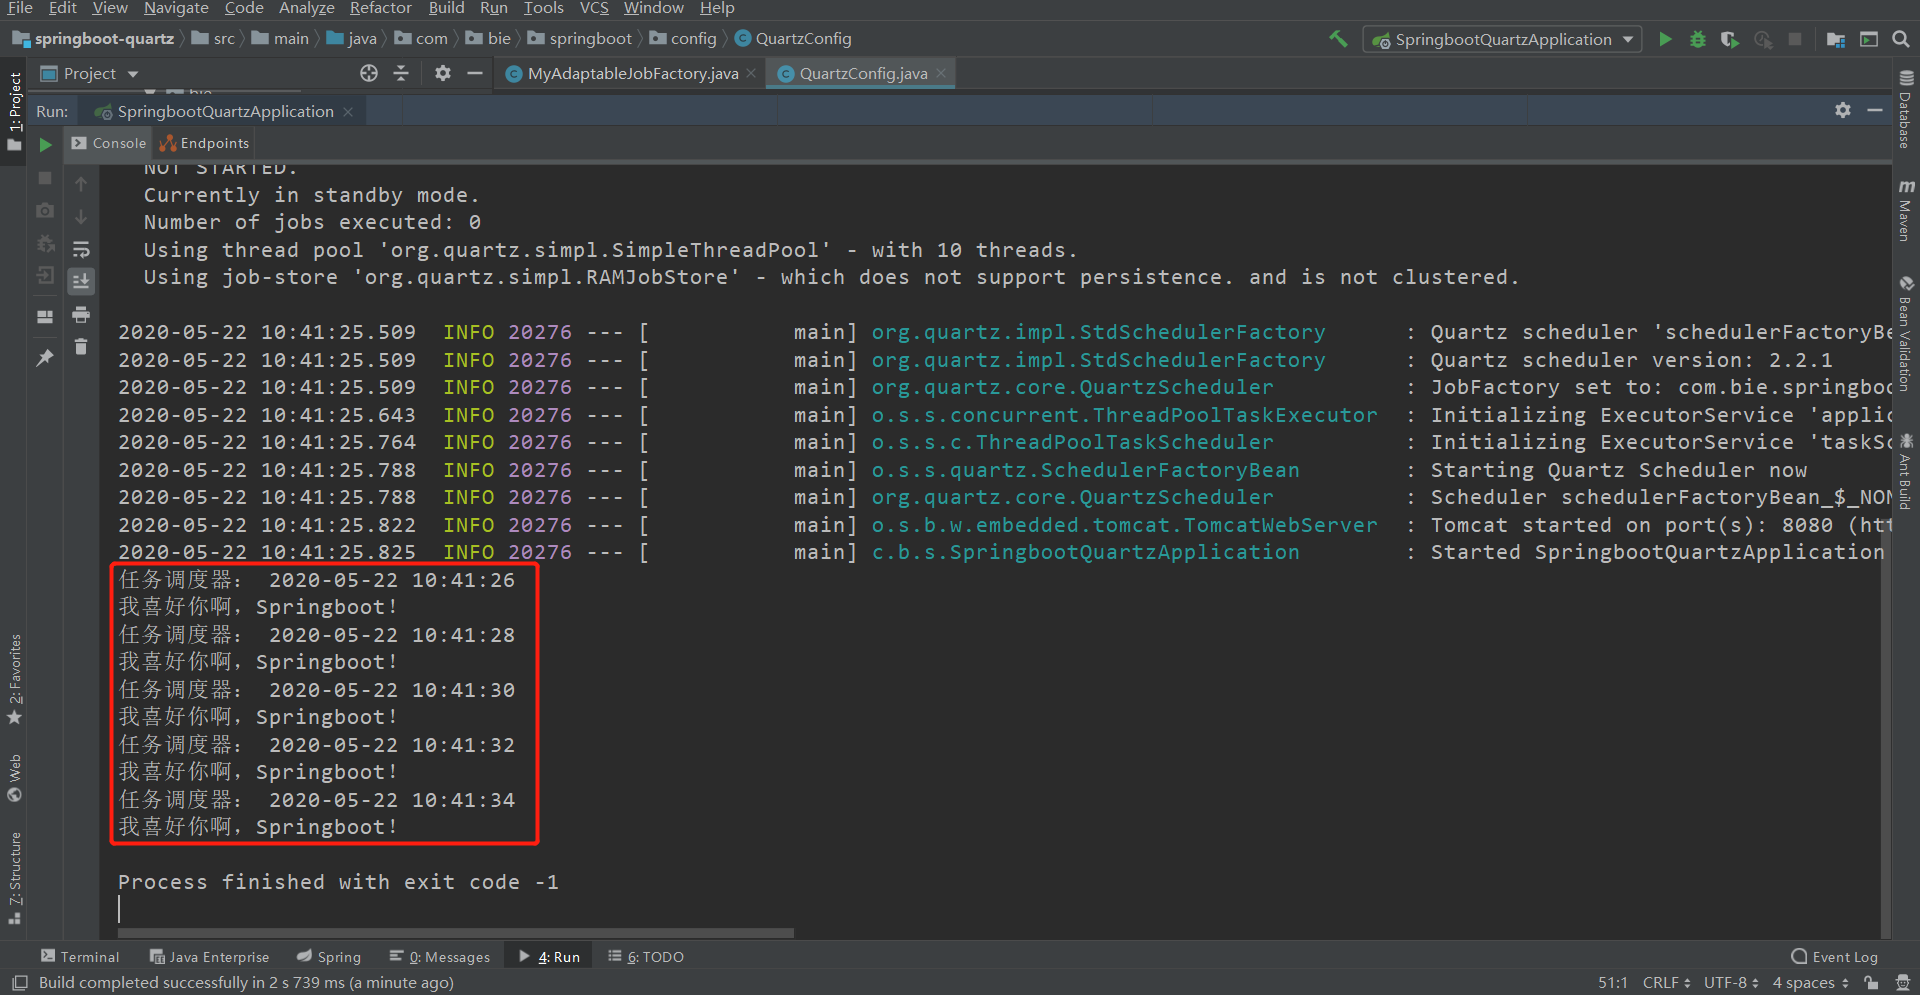Toggle scroll to end of console

pyautogui.click(x=81, y=281)
